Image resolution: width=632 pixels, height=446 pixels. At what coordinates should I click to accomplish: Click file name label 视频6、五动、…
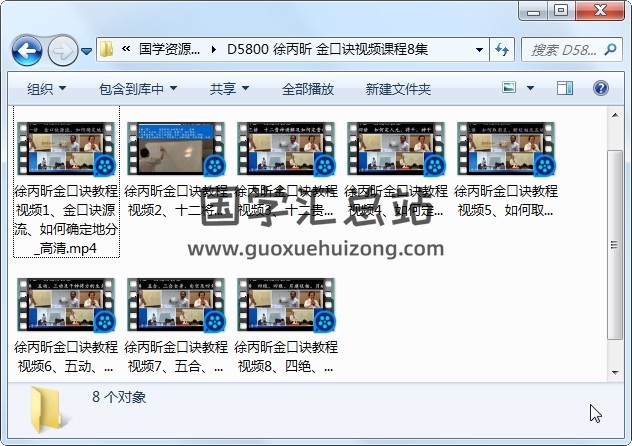click(x=66, y=356)
